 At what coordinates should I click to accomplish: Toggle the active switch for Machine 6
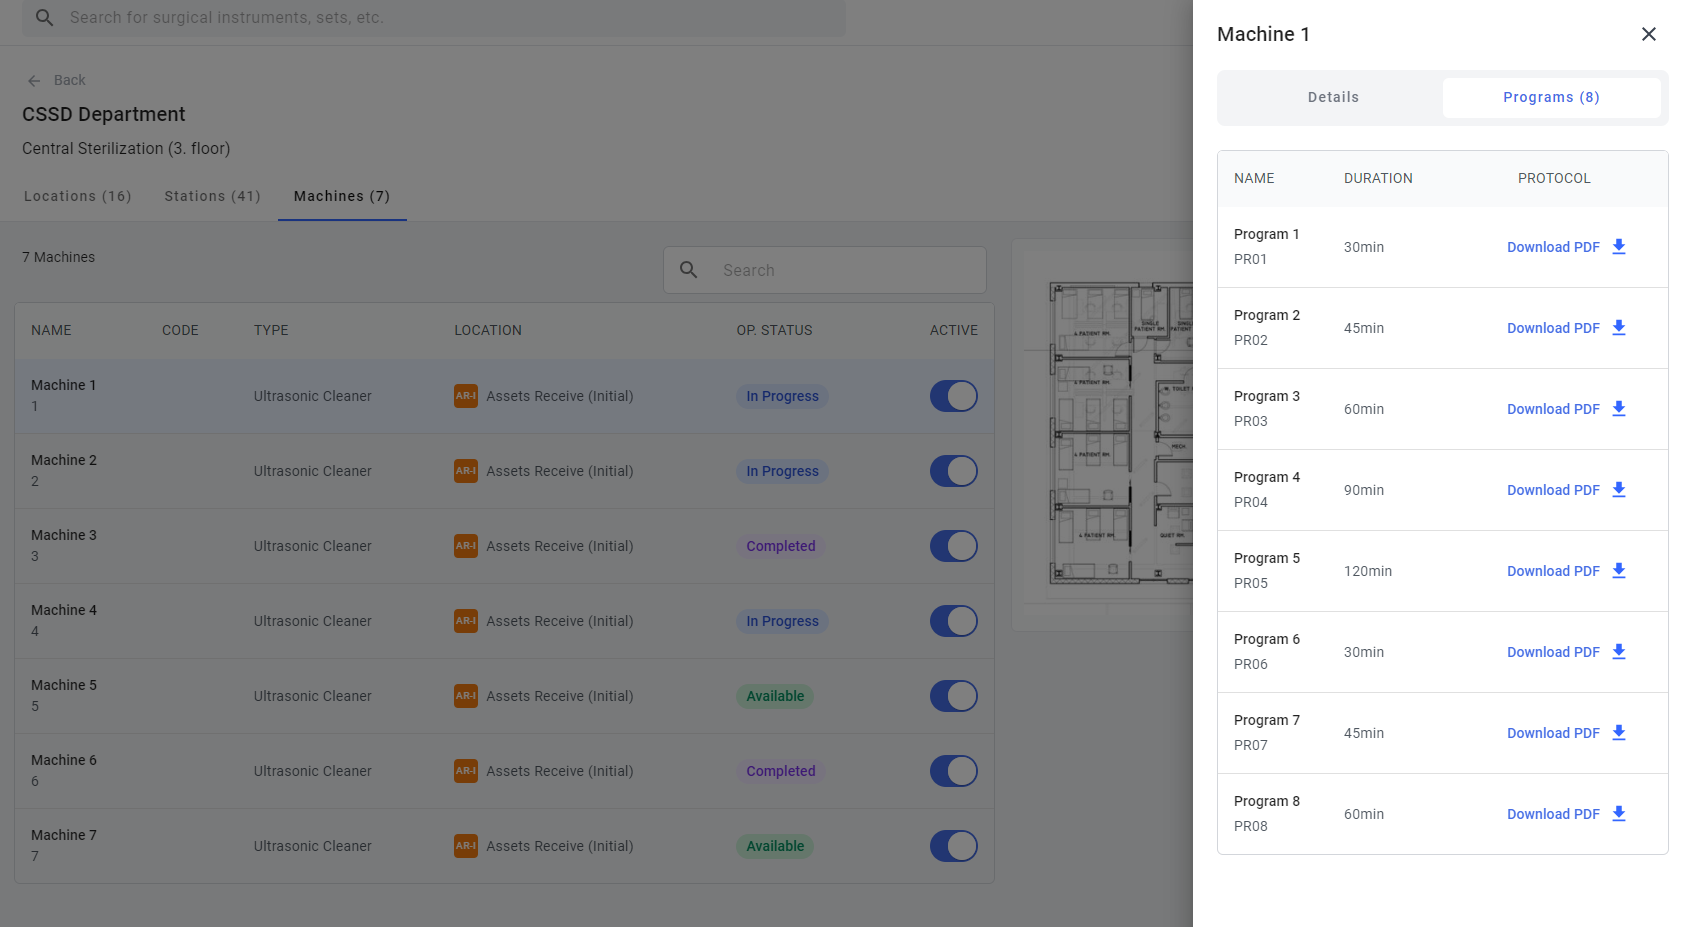coord(954,771)
